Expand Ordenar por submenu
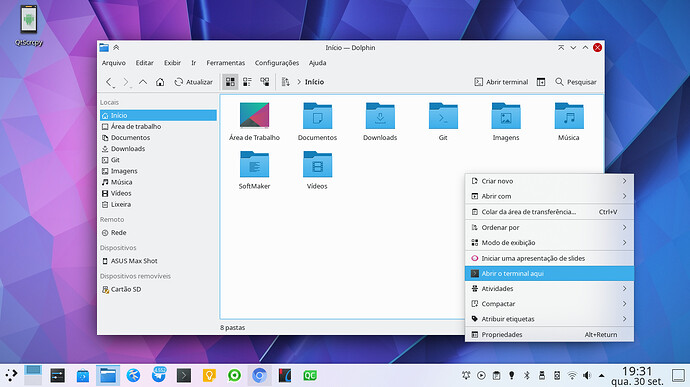The image size is (690, 387). click(x=549, y=227)
